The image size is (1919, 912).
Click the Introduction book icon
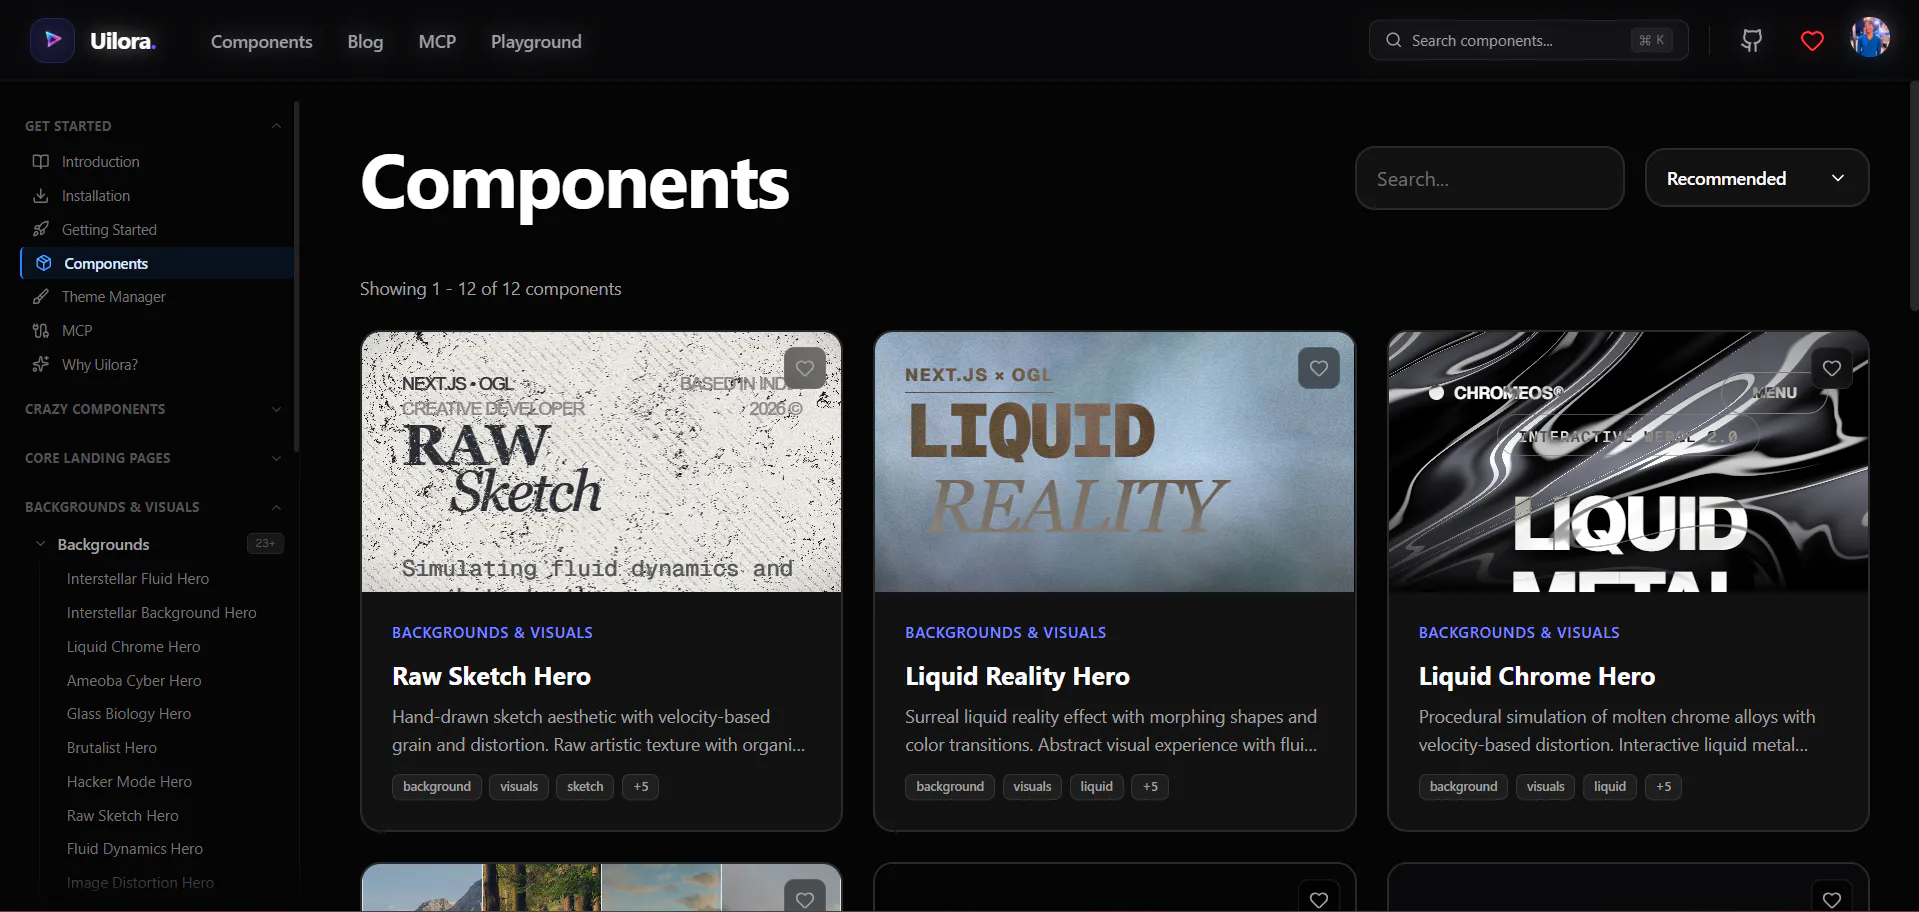coord(41,161)
